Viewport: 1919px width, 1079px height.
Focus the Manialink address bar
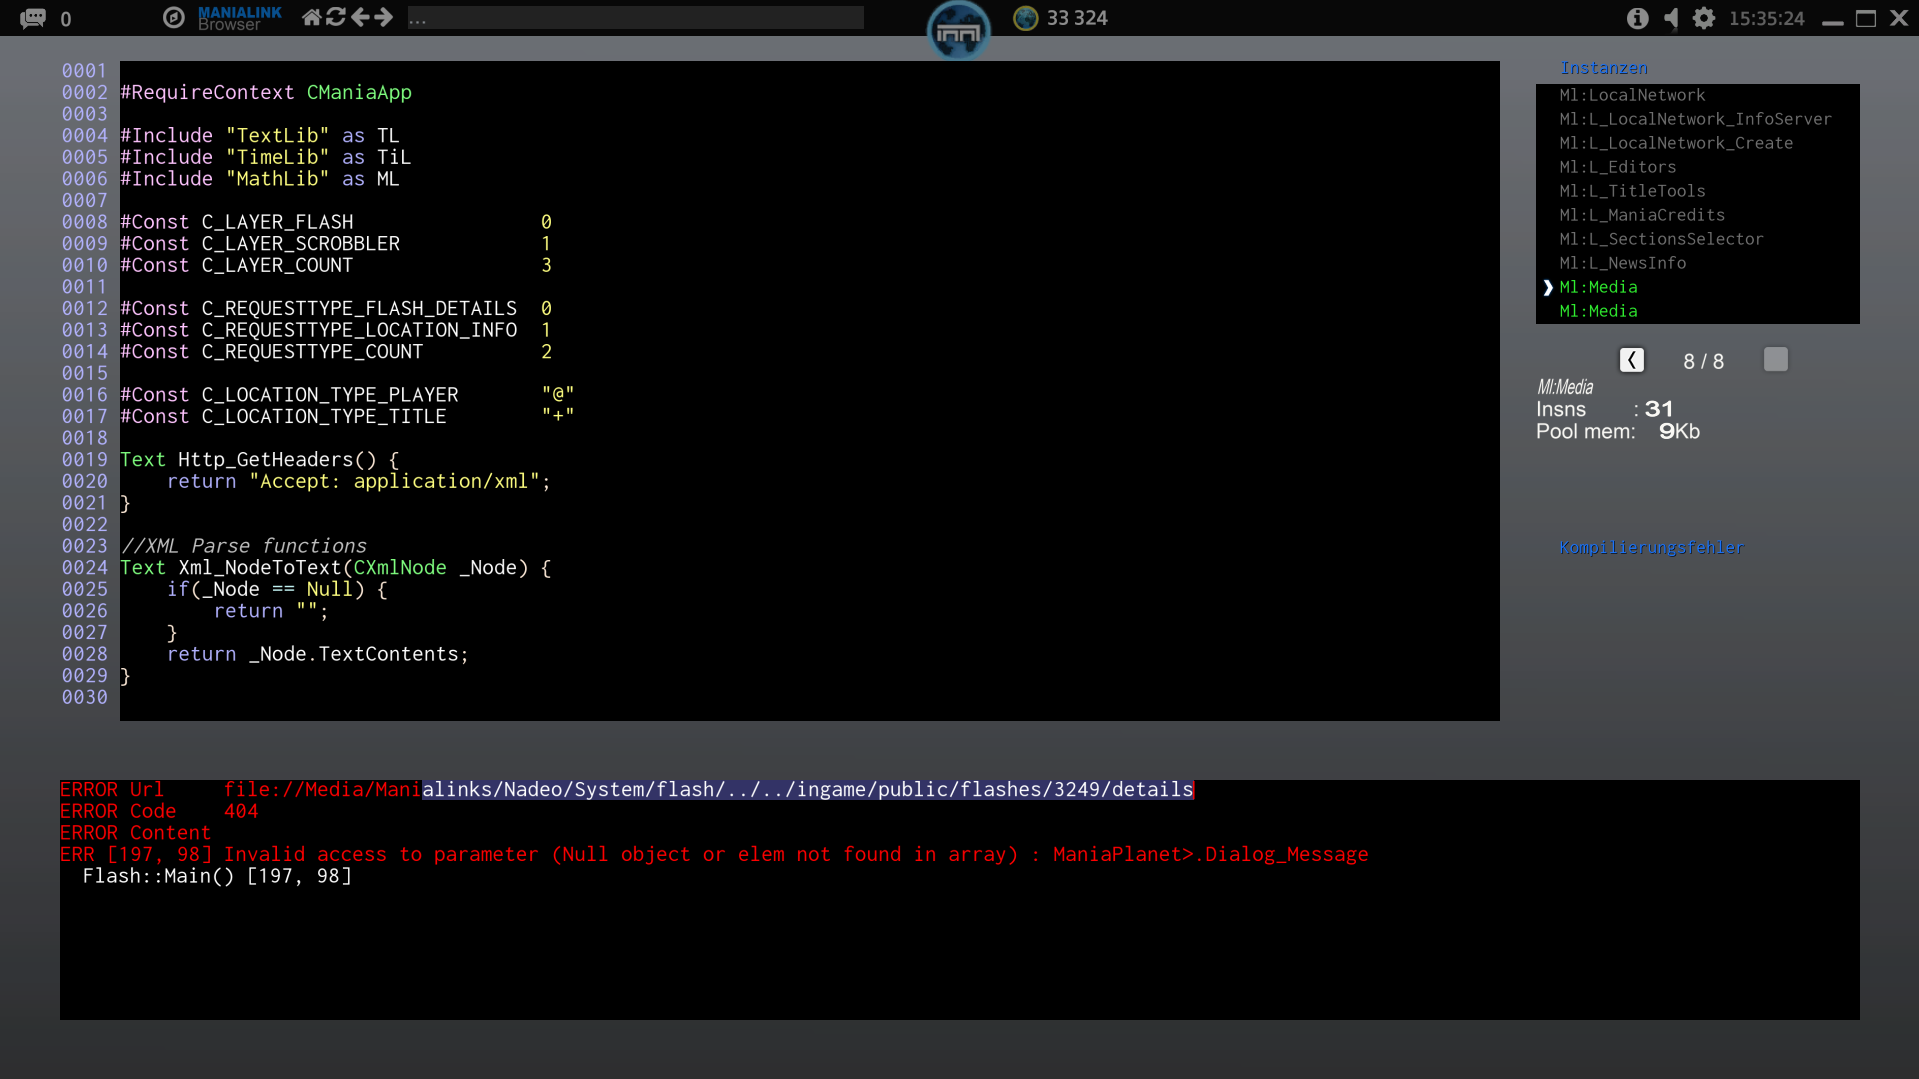tap(636, 18)
